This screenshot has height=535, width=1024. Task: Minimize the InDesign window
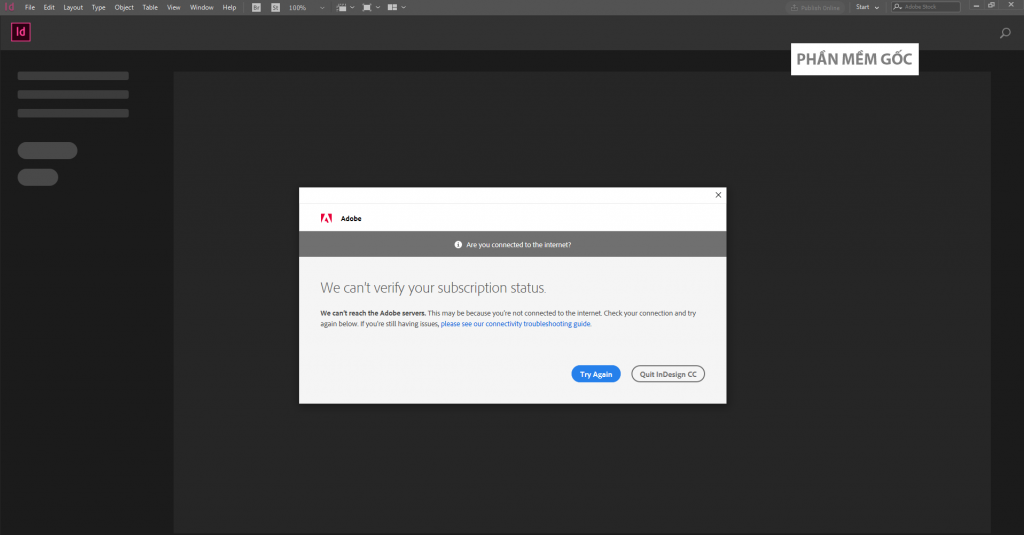click(976, 6)
